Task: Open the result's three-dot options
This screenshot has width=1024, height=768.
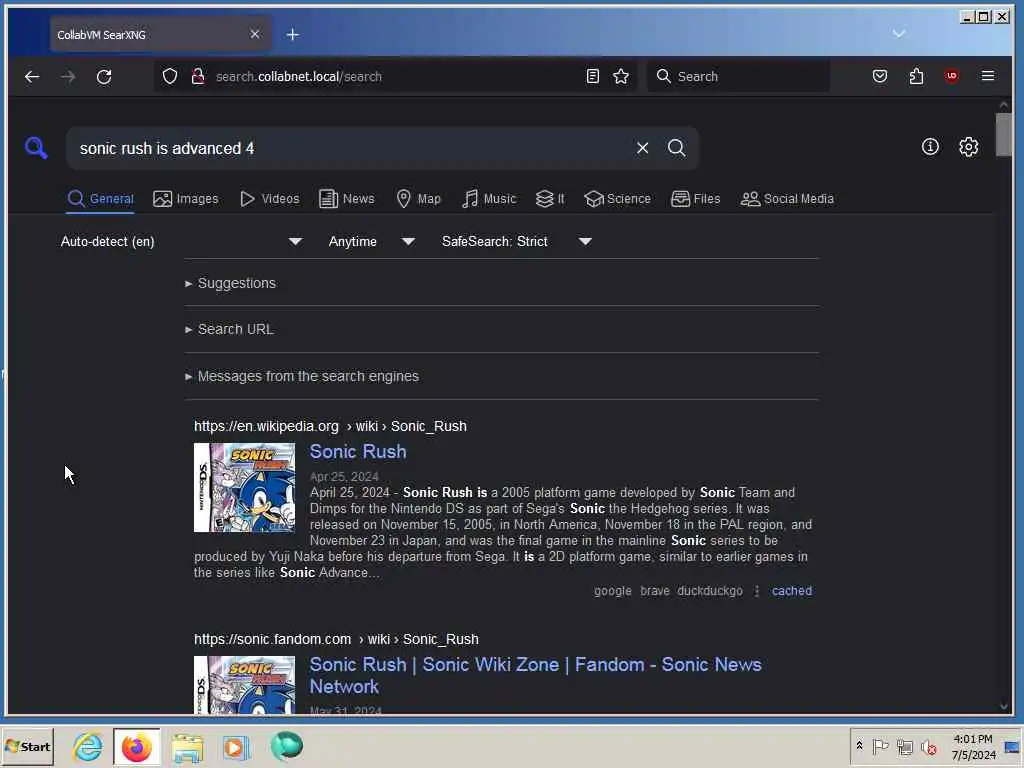Action: (x=757, y=590)
